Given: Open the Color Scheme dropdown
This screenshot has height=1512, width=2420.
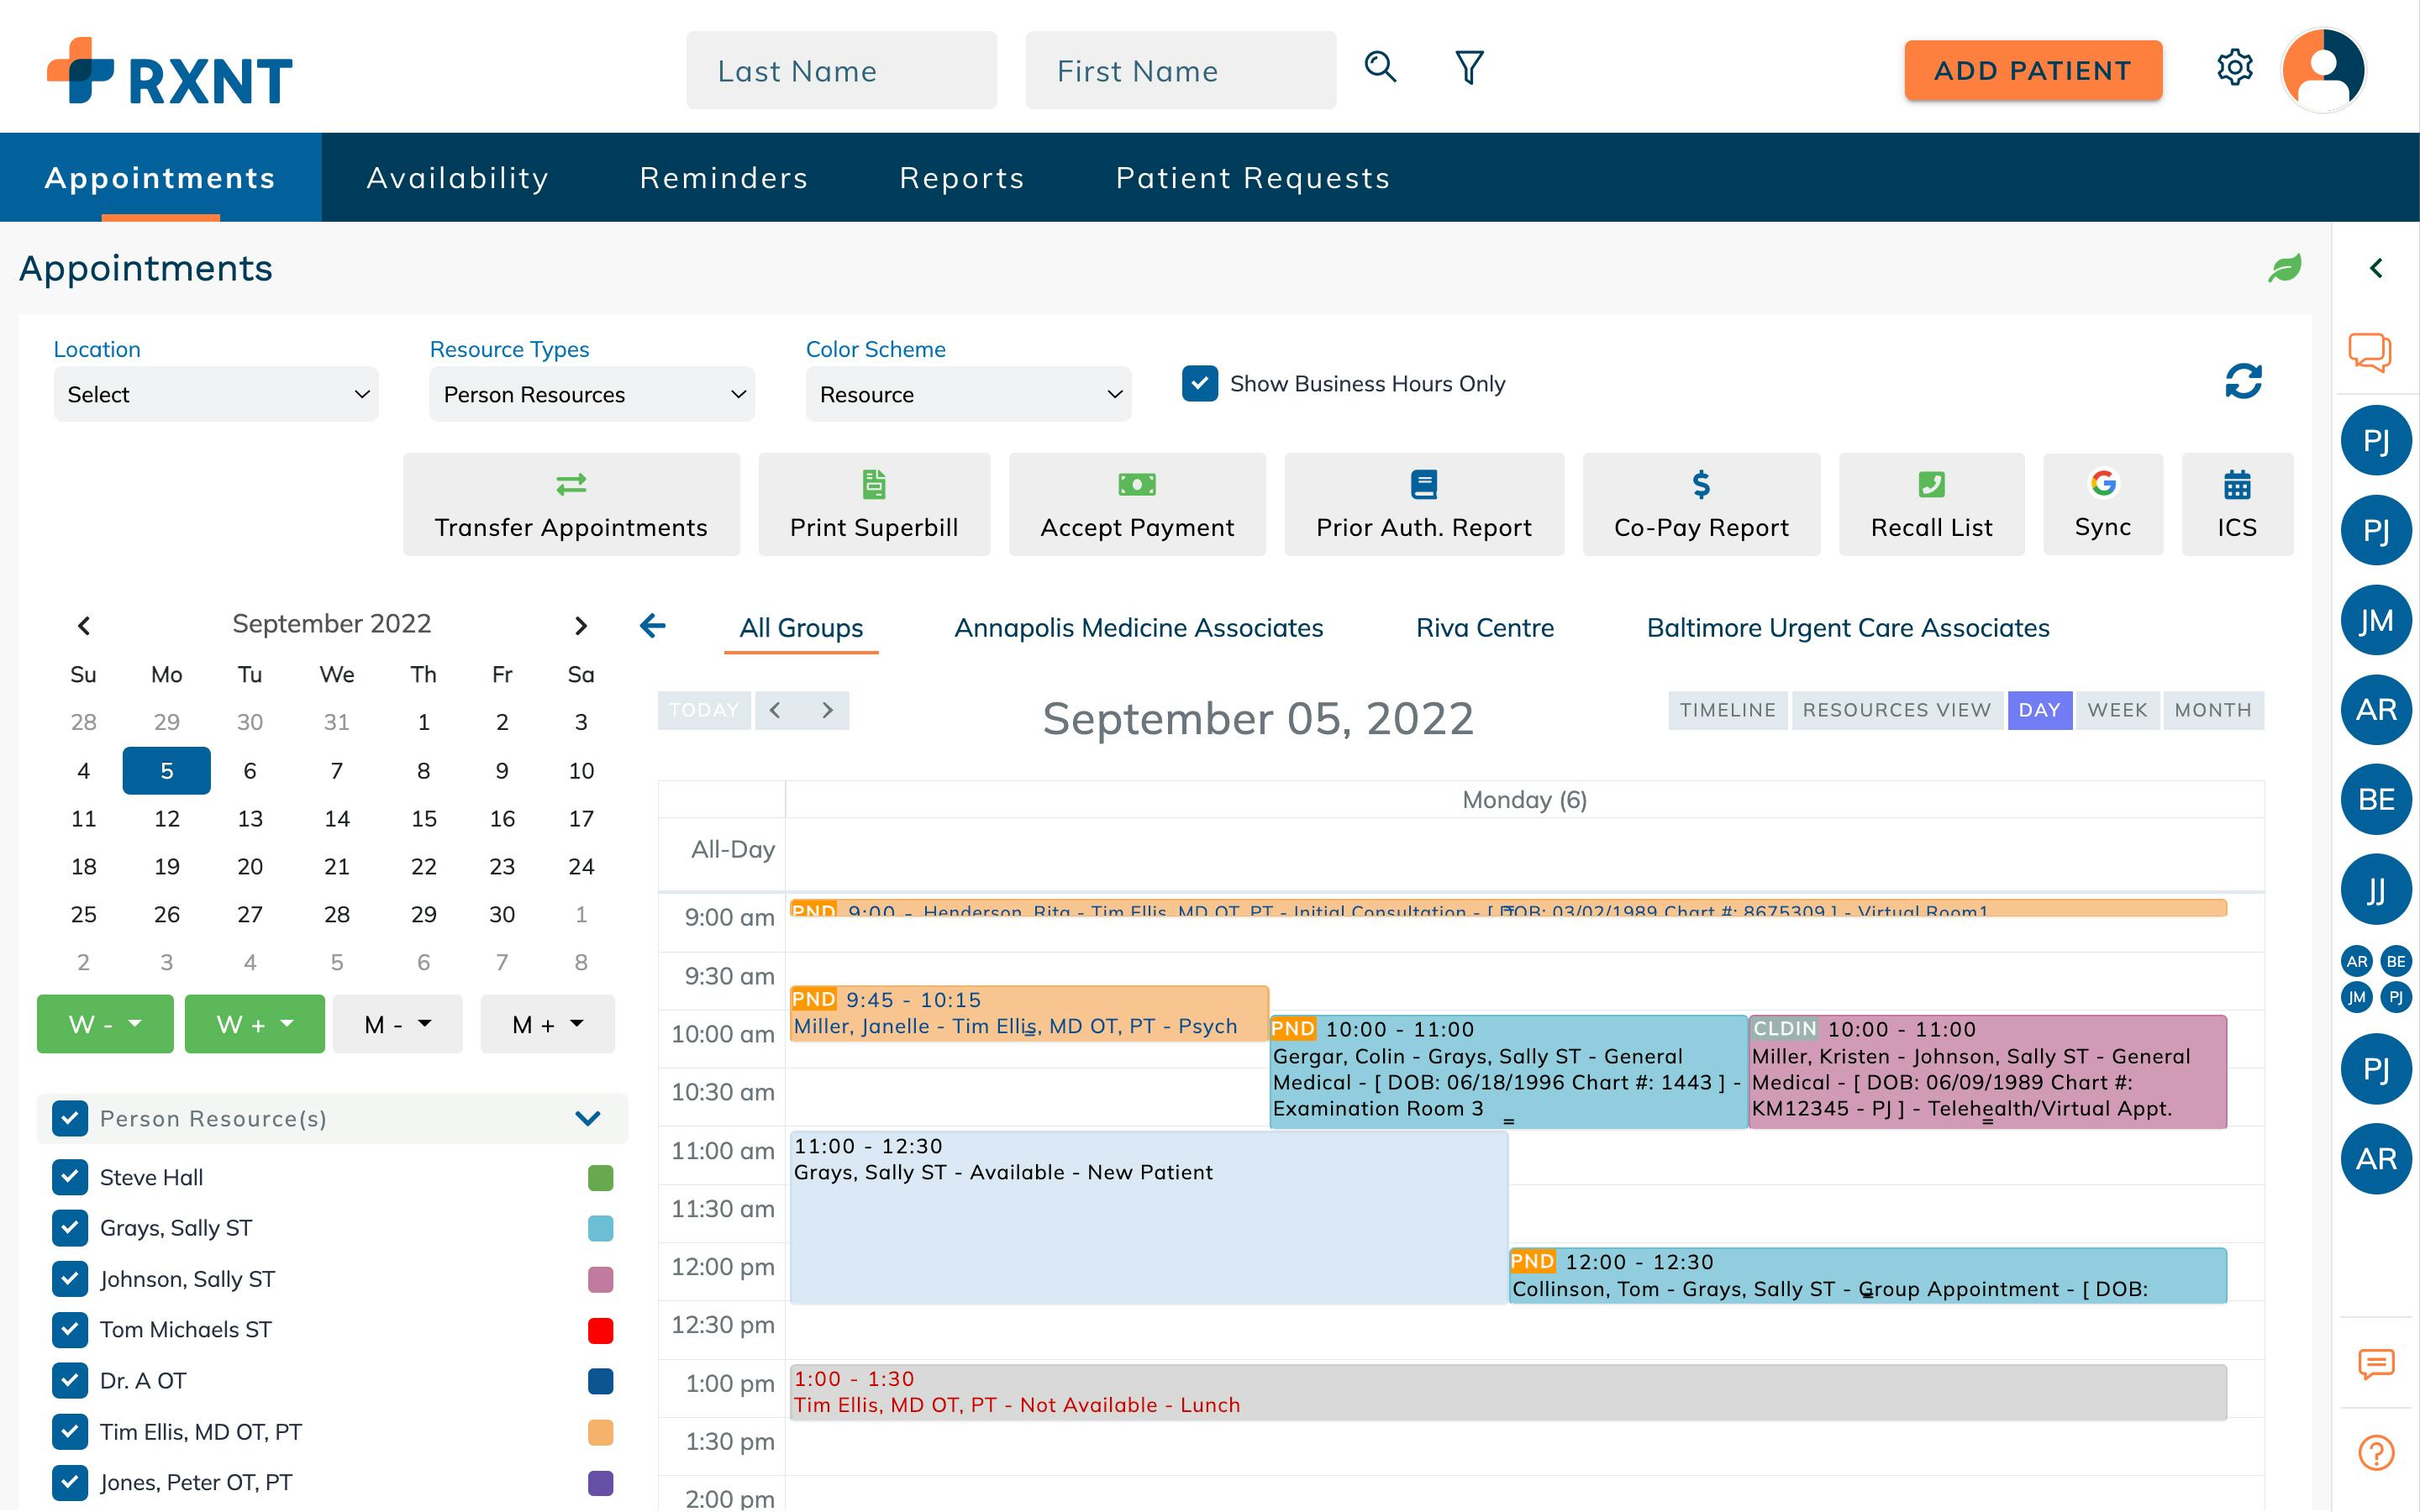Looking at the screenshot, I should [966, 394].
